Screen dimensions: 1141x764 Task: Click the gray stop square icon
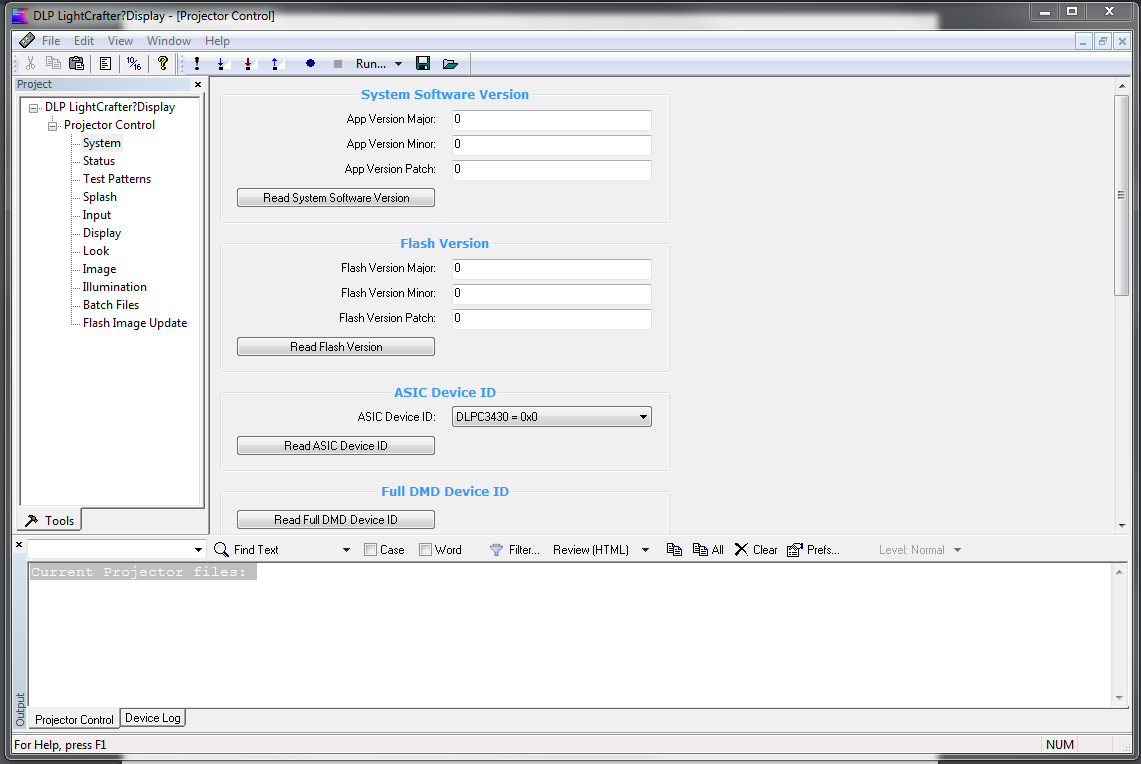point(338,64)
